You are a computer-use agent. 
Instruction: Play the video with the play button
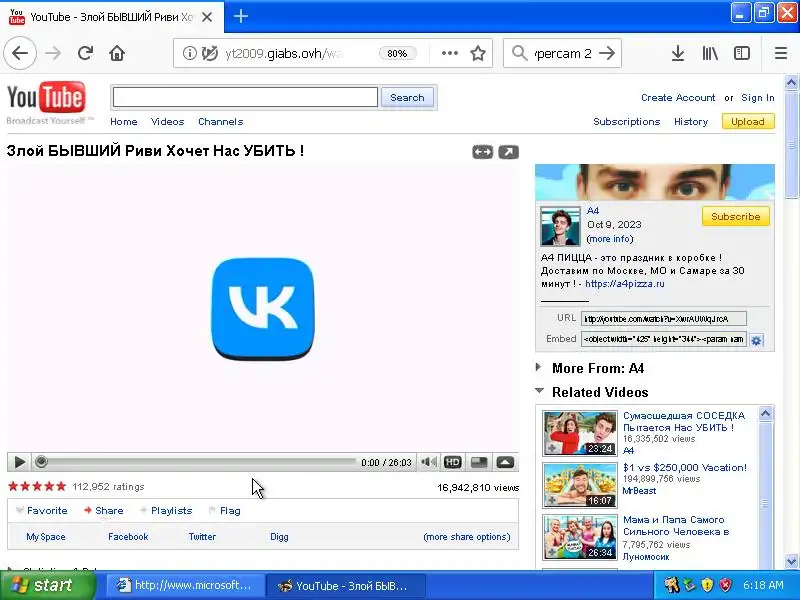[x=19, y=462]
